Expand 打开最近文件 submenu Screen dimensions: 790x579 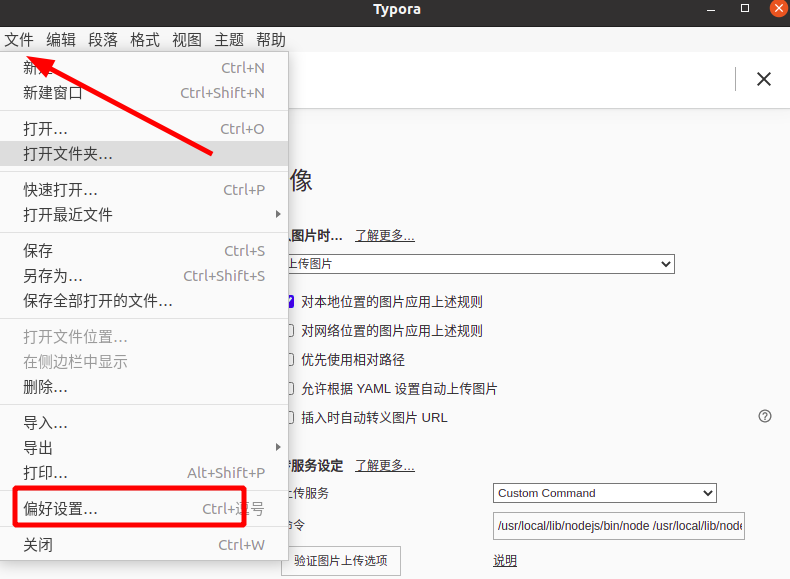point(144,215)
